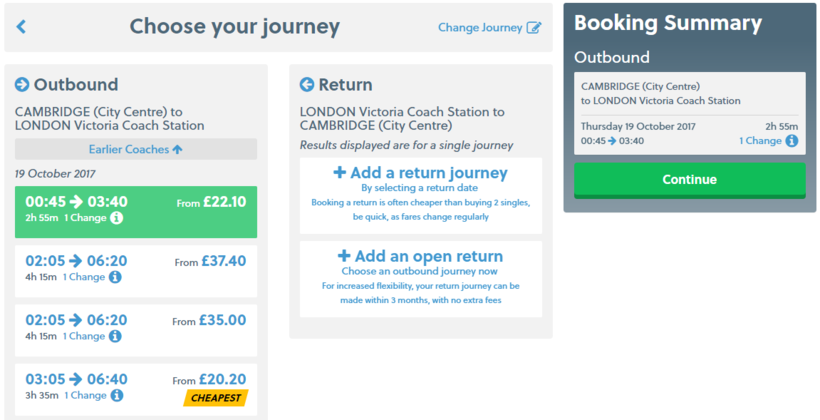Click the Change Journey edit pencil icon

coord(534,28)
